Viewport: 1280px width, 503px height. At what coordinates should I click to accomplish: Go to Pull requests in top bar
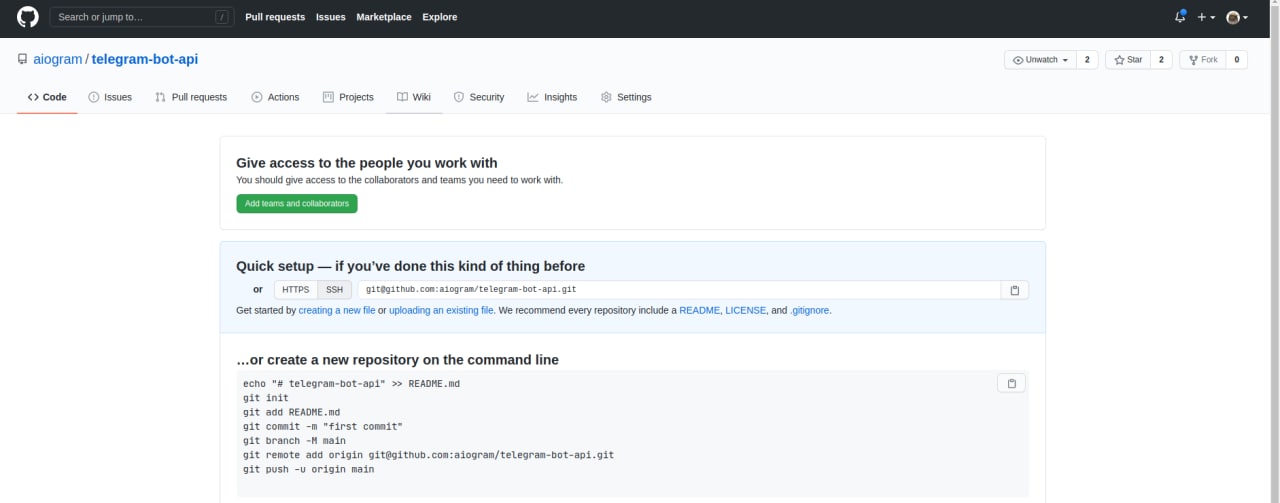tap(276, 17)
